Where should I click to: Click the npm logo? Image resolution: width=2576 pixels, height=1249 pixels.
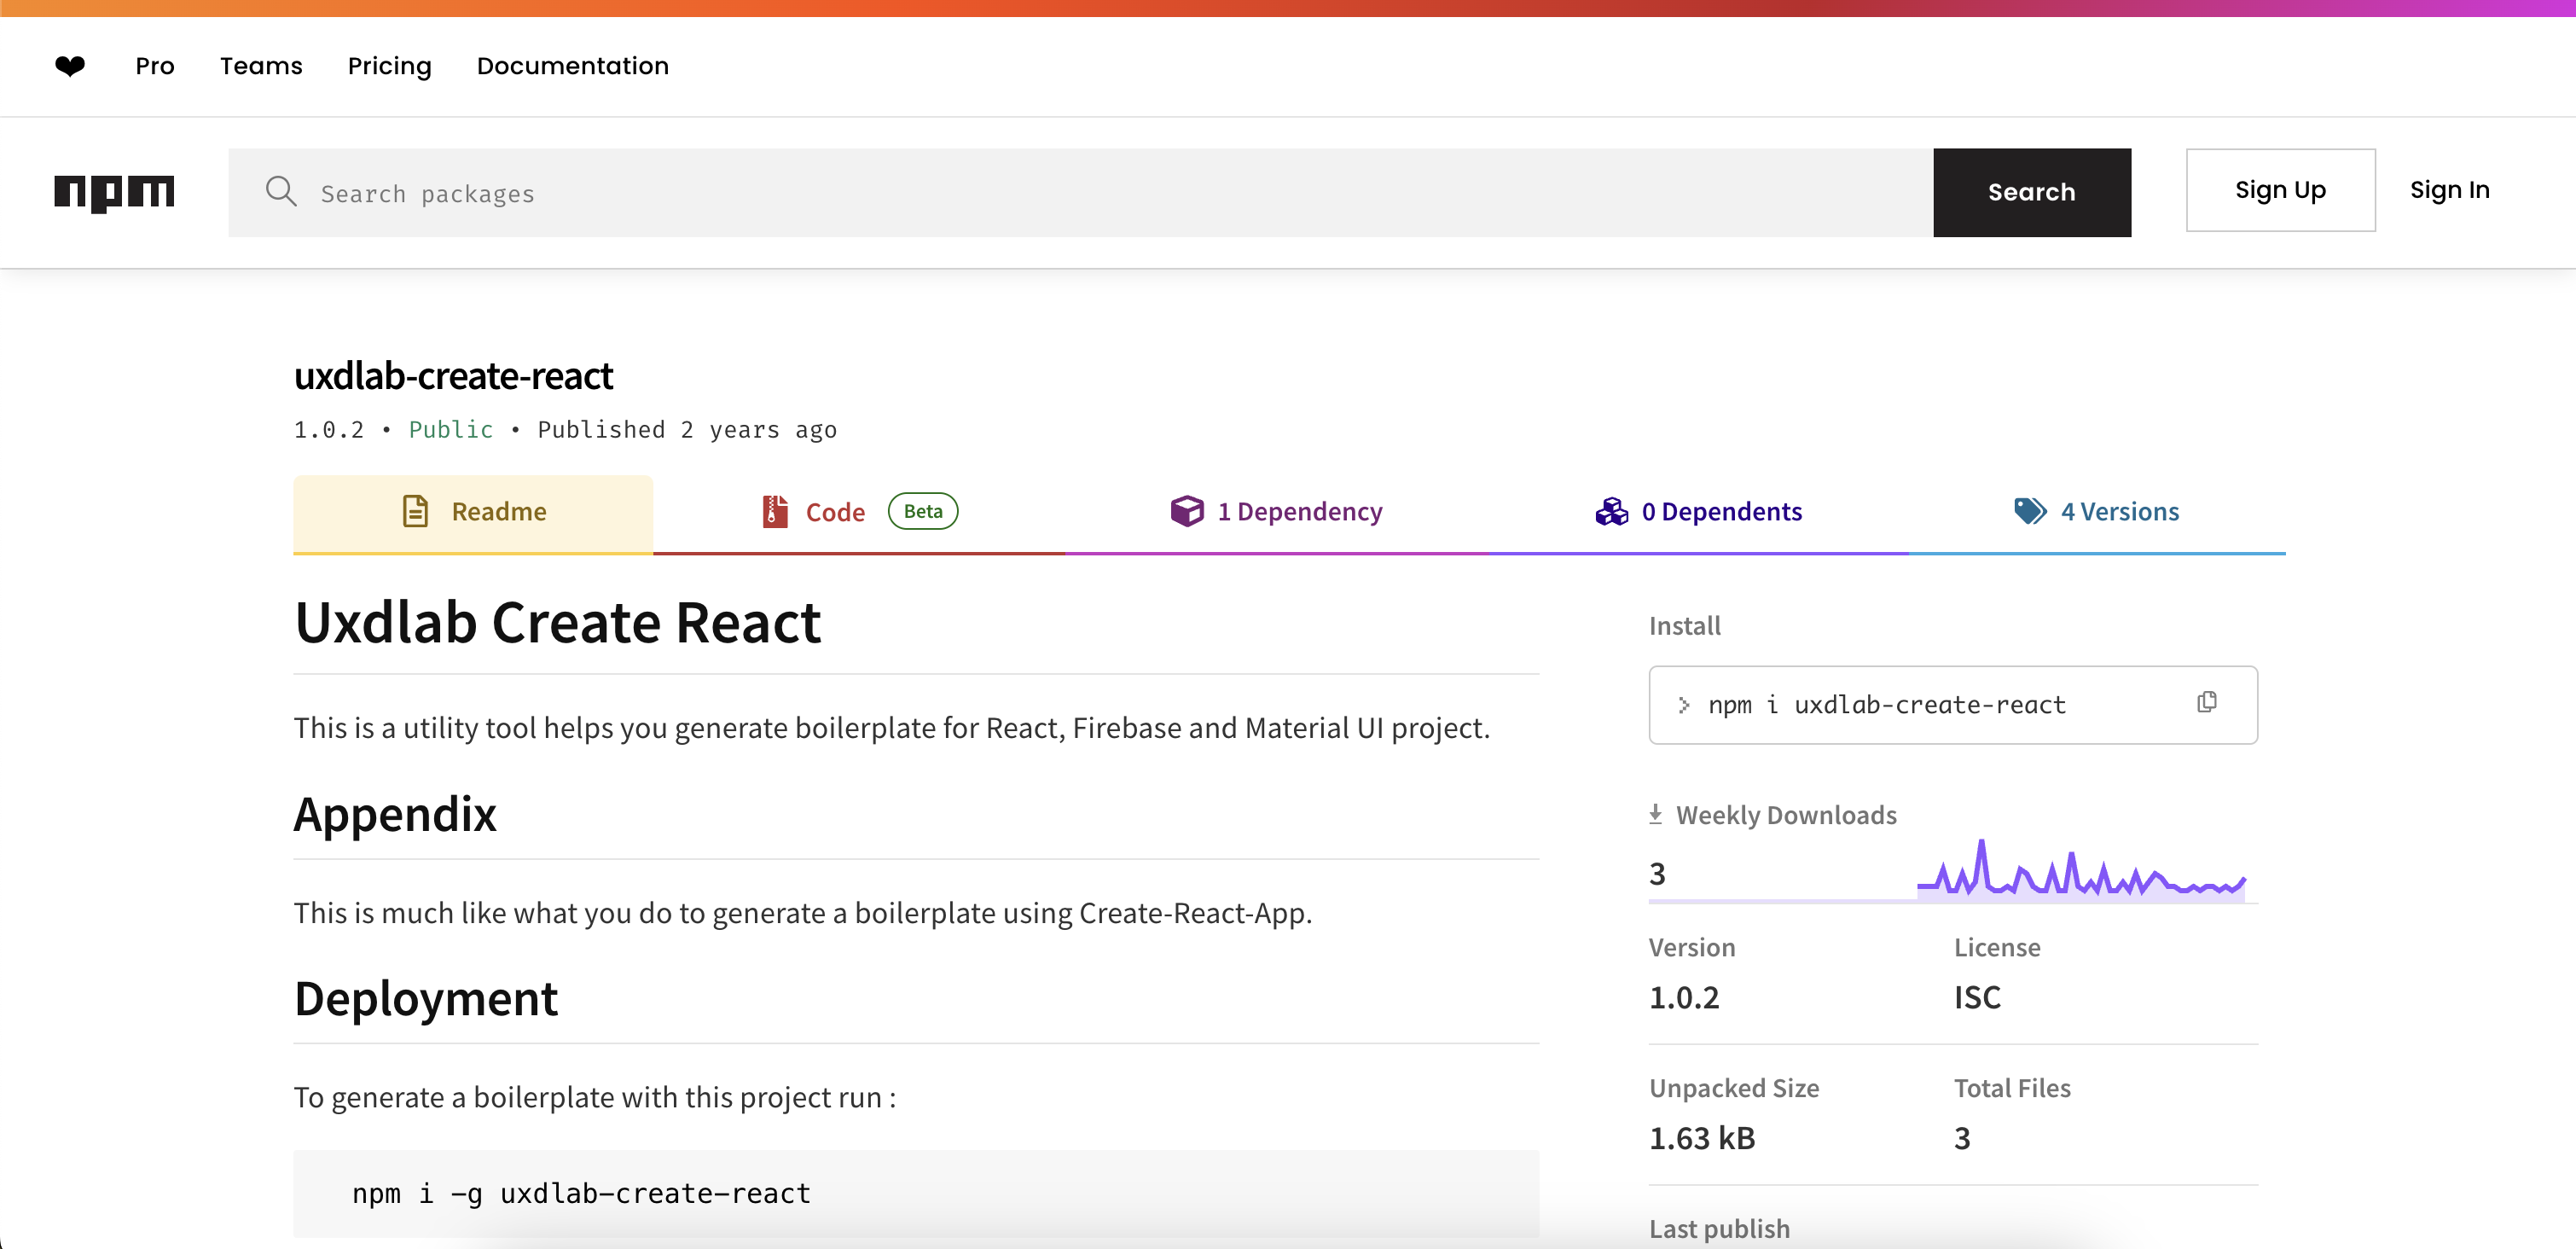tap(114, 192)
